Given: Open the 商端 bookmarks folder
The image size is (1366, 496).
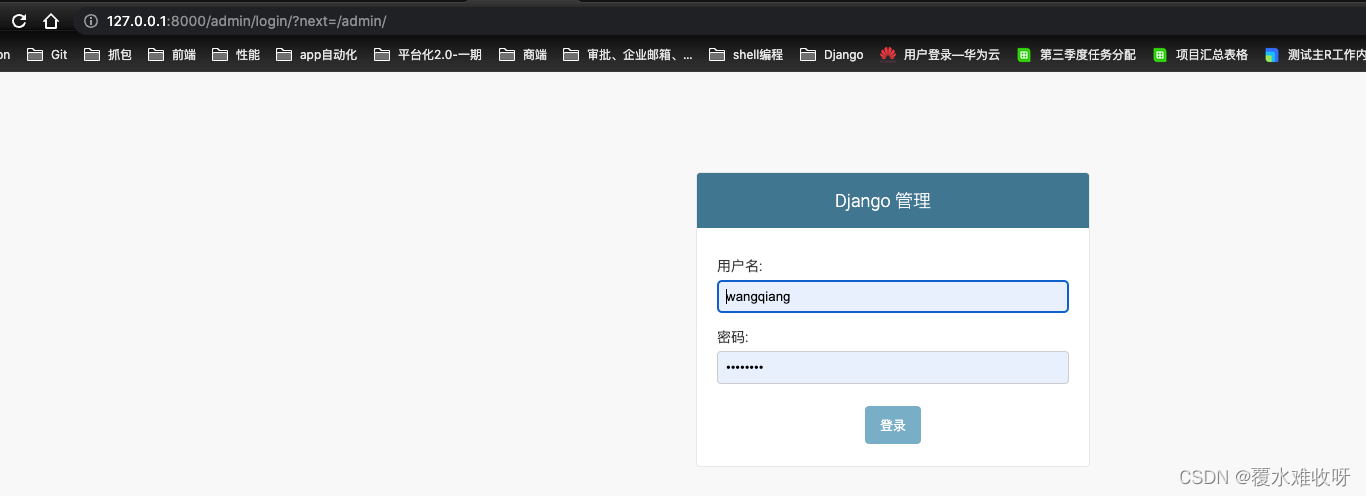Looking at the screenshot, I should pyautogui.click(x=523, y=55).
